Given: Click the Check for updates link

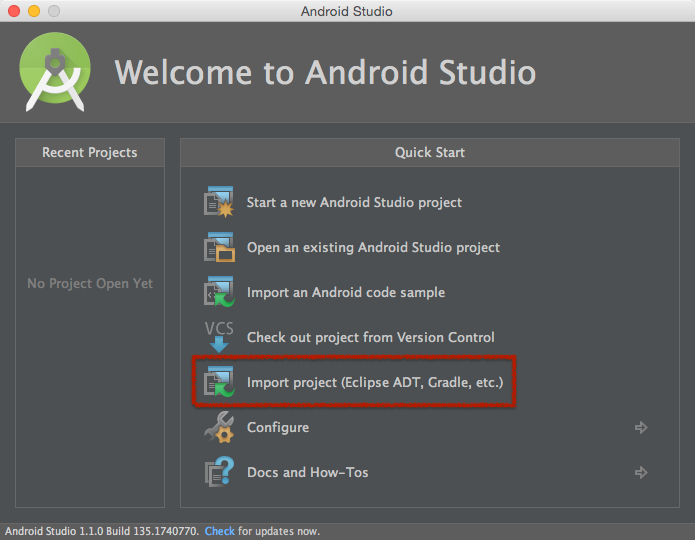Looking at the screenshot, I should tap(219, 531).
